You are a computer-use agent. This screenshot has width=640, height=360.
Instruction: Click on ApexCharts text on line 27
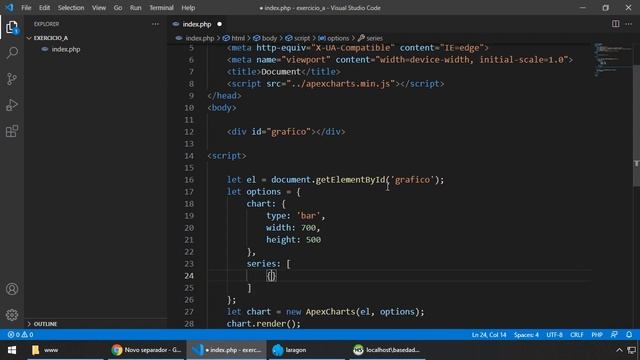(331, 312)
